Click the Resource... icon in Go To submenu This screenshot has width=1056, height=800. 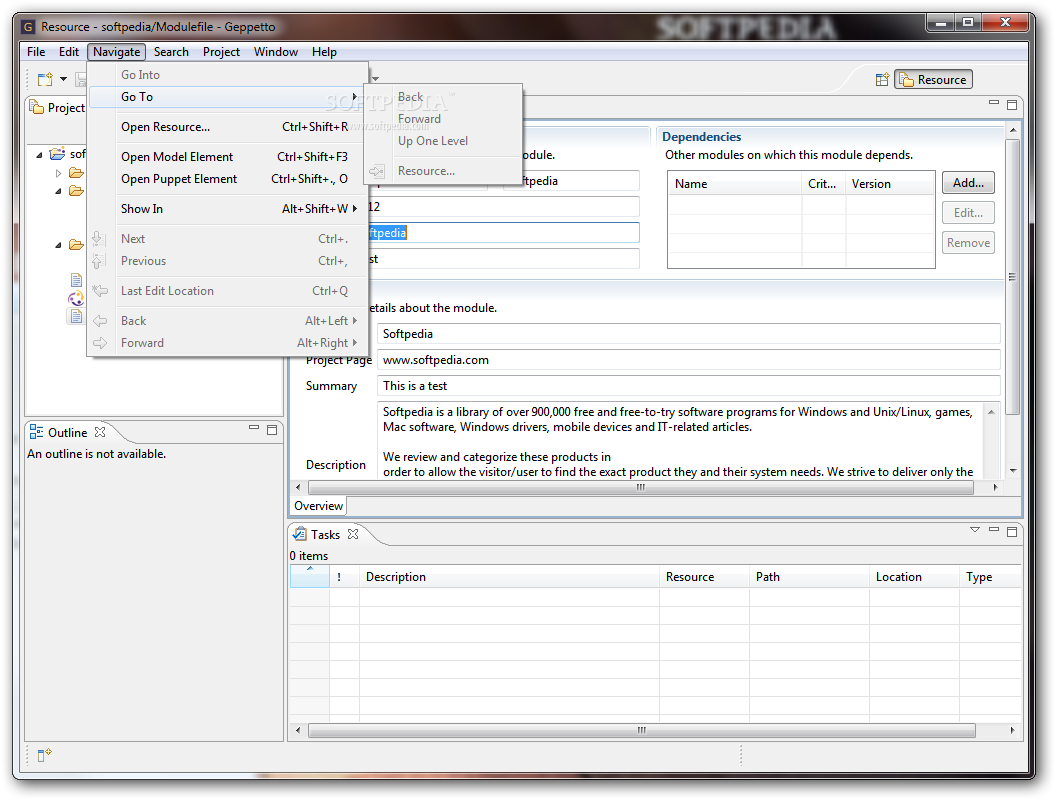click(x=376, y=171)
